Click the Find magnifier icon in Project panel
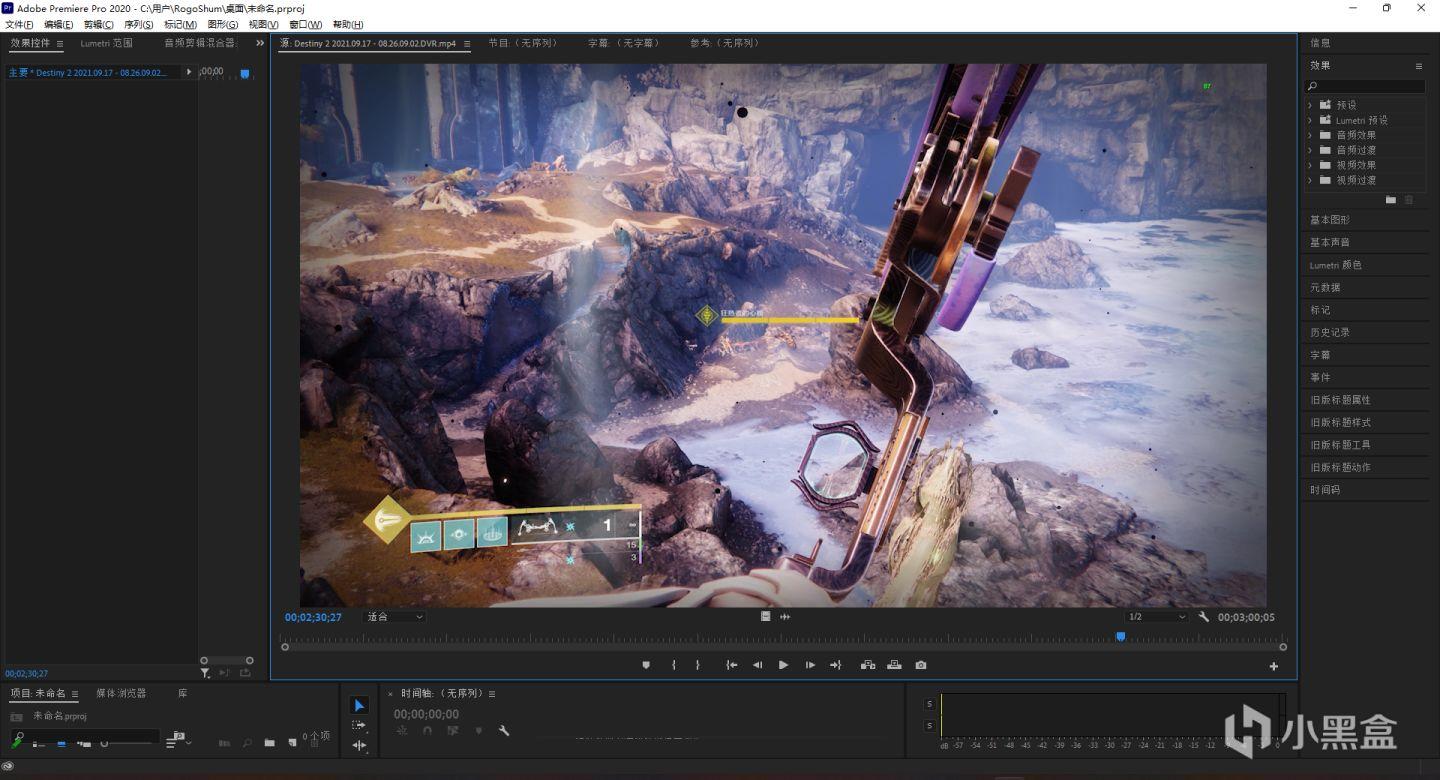 coord(247,743)
